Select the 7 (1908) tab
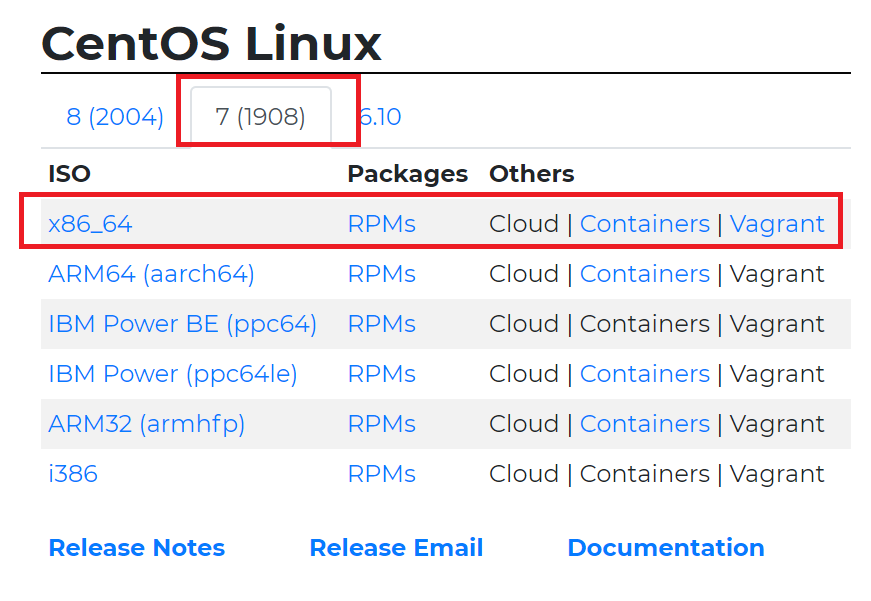This screenshot has height=601, width=871. pyautogui.click(x=261, y=117)
